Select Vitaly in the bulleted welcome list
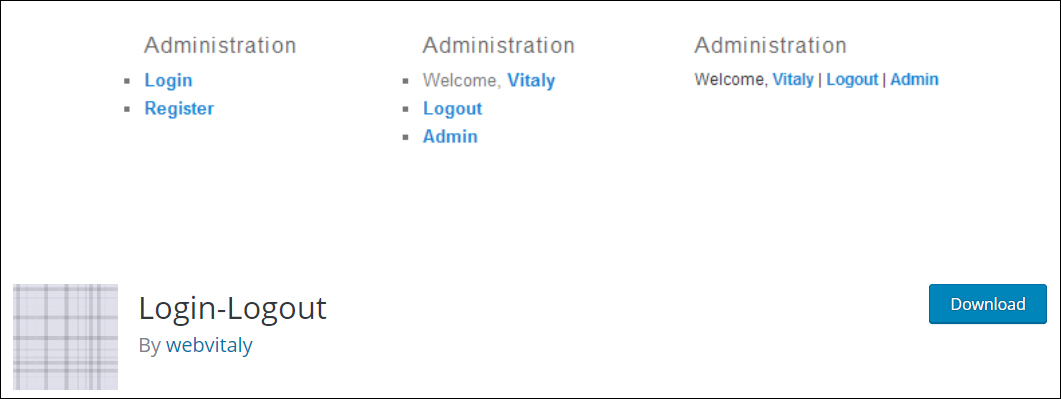The height and width of the screenshot is (399, 1061). pos(531,80)
